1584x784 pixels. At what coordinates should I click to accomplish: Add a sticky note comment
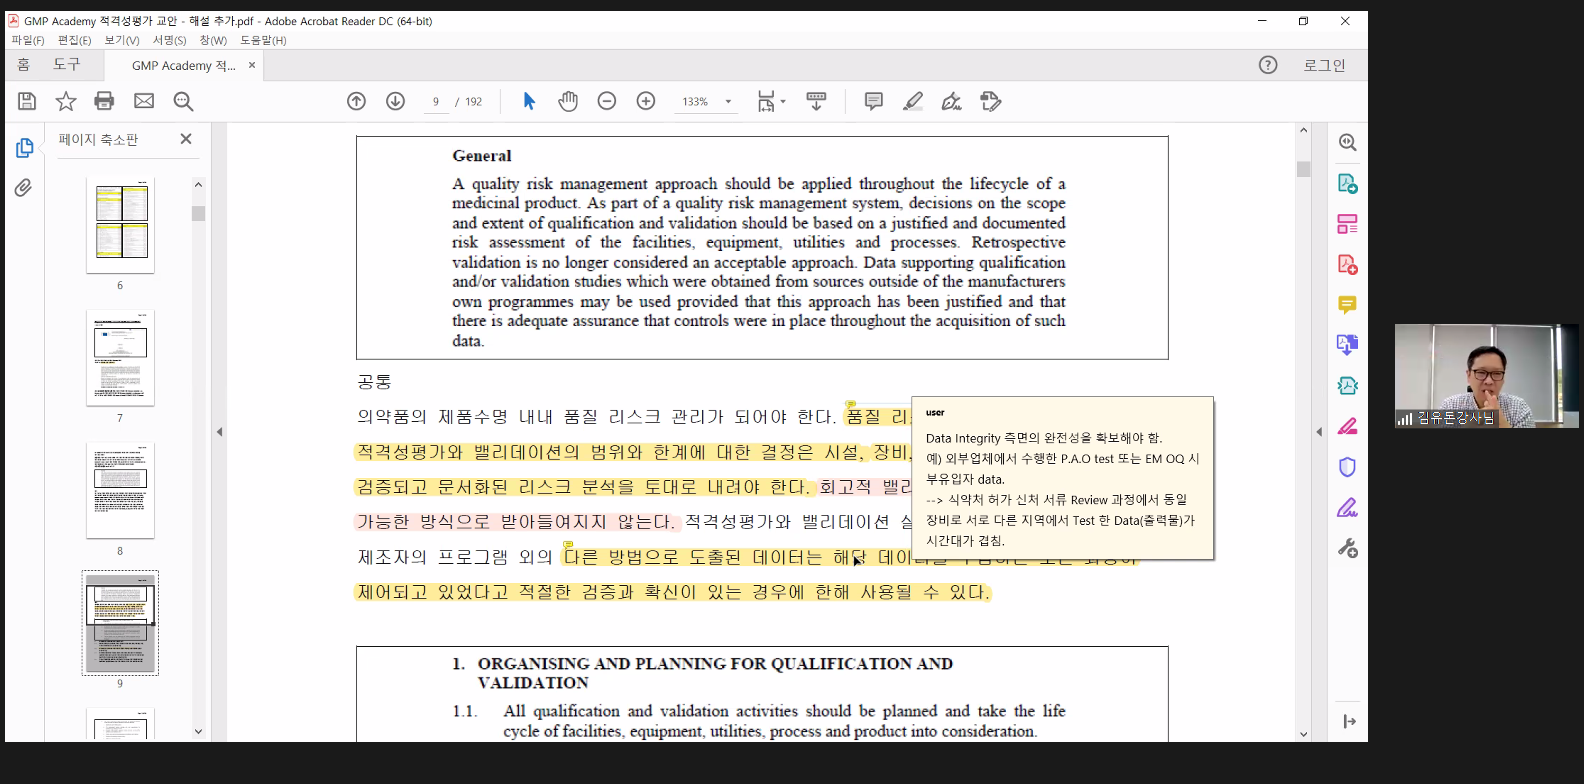tap(874, 101)
